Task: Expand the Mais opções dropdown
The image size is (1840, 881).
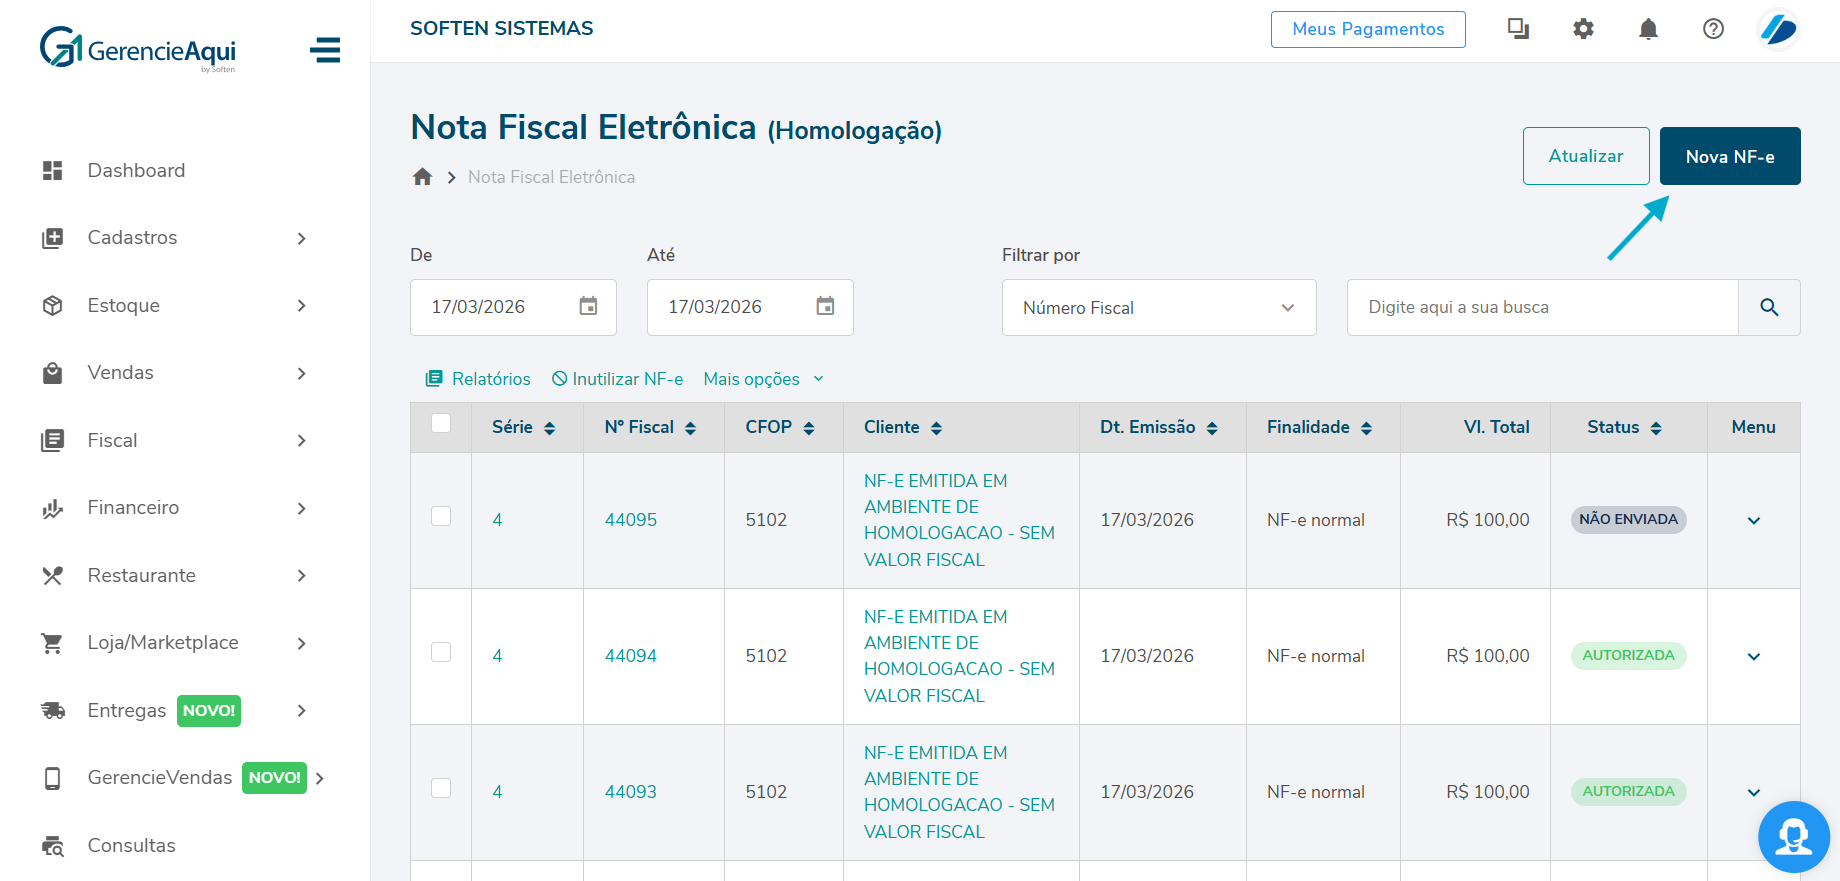Action: pos(763,379)
